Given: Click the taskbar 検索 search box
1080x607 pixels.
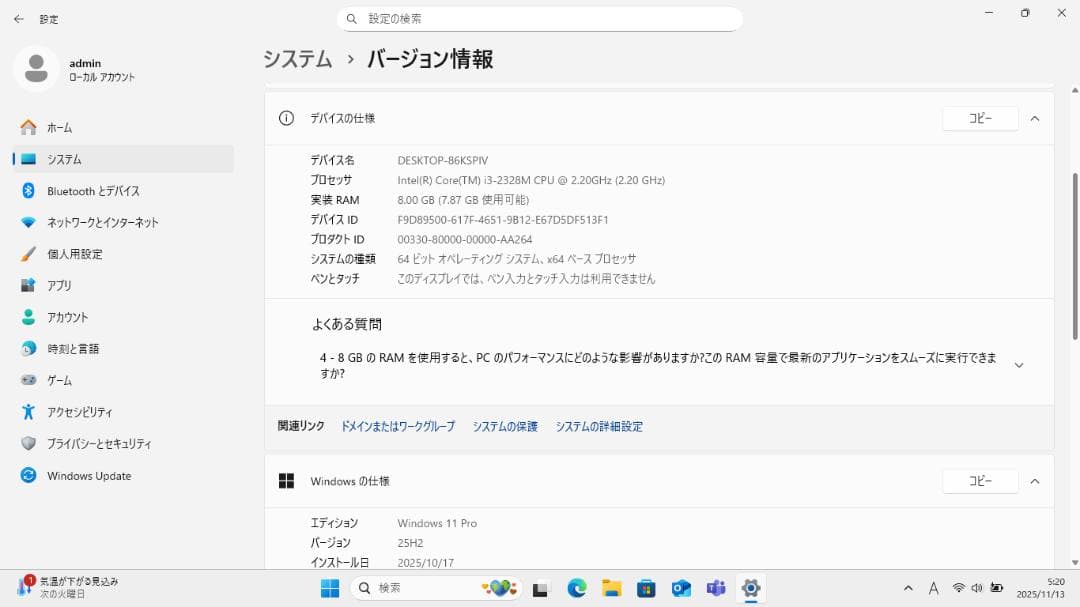Looking at the screenshot, I should (x=436, y=588).
